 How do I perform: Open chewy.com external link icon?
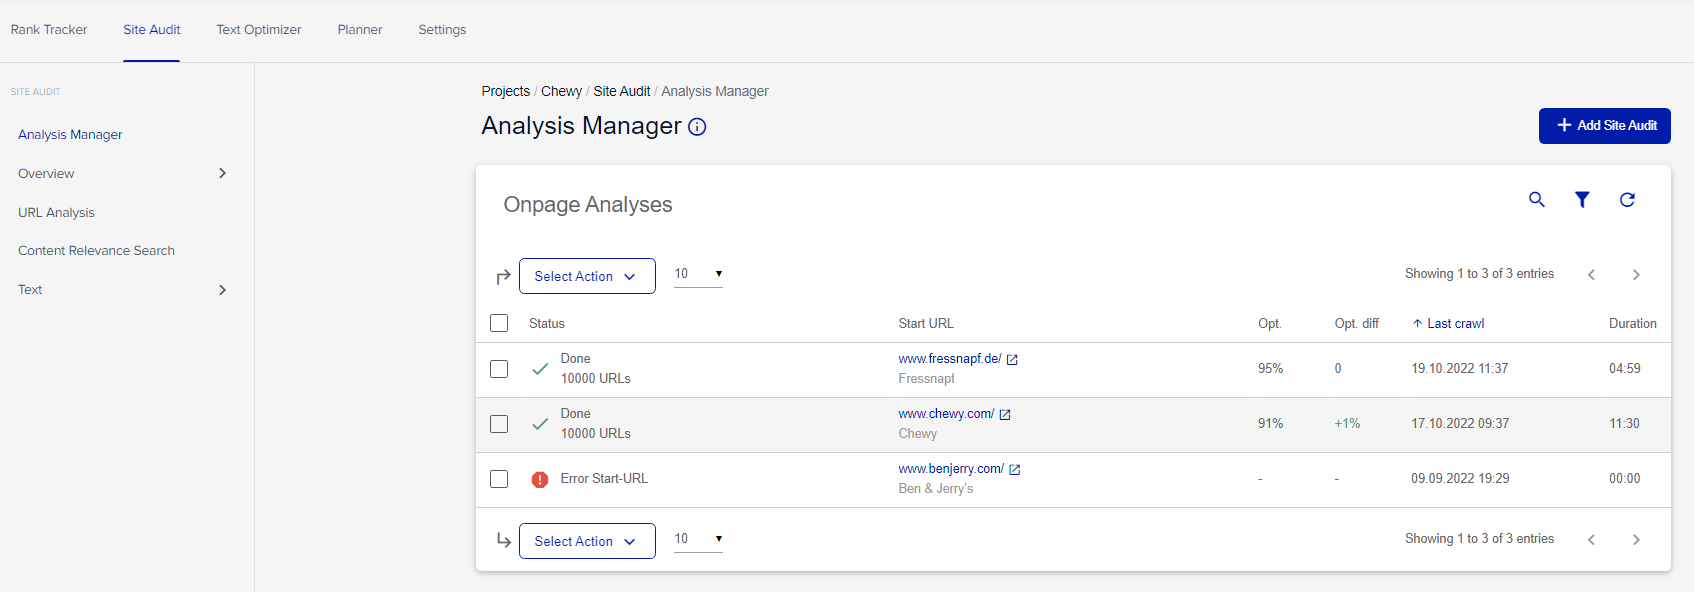click(1005, 415)
